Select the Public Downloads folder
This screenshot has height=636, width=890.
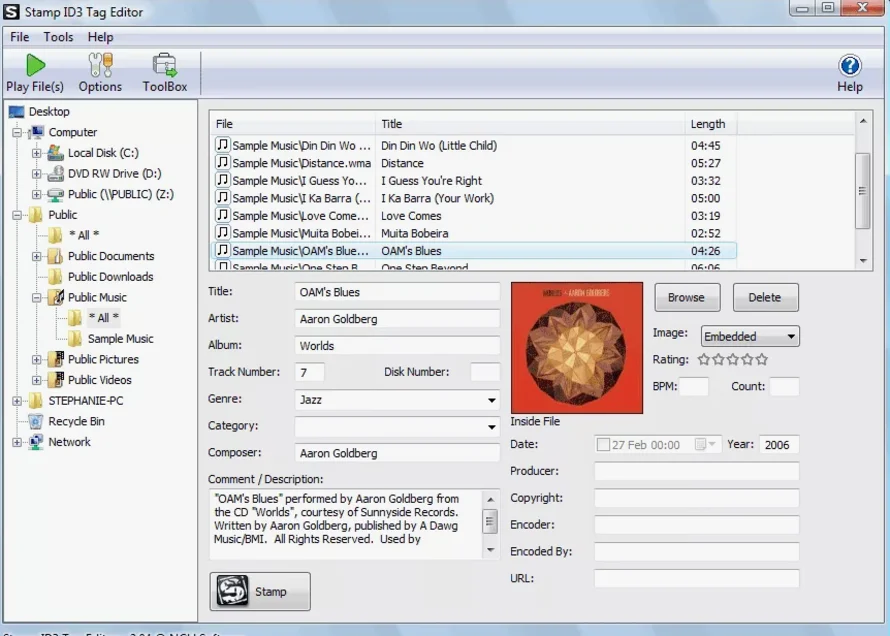111,277
